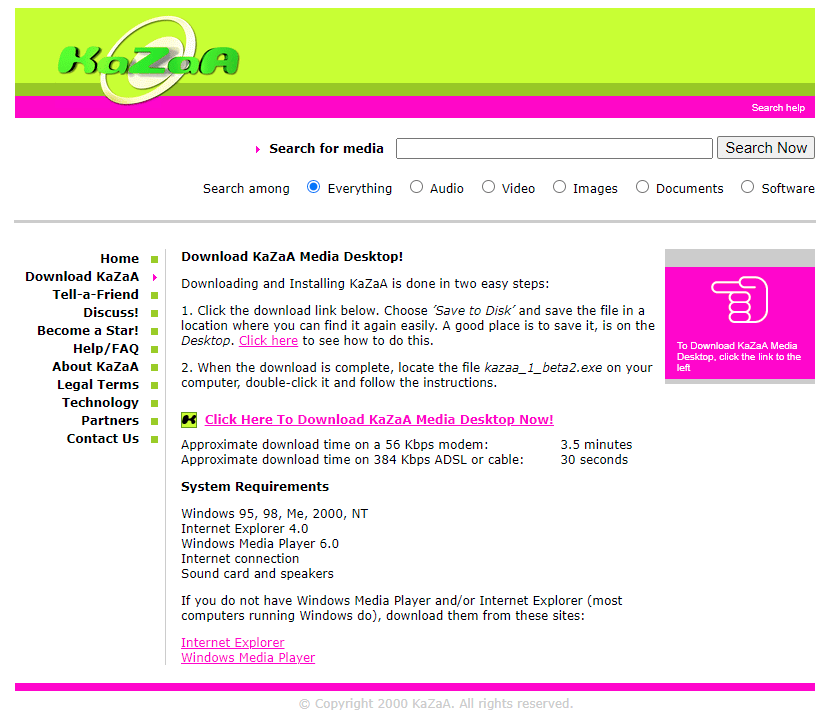Screen dimensions: 830x720
Task: Open the Help/FAQ page
Action: click(x=106, y=349)
